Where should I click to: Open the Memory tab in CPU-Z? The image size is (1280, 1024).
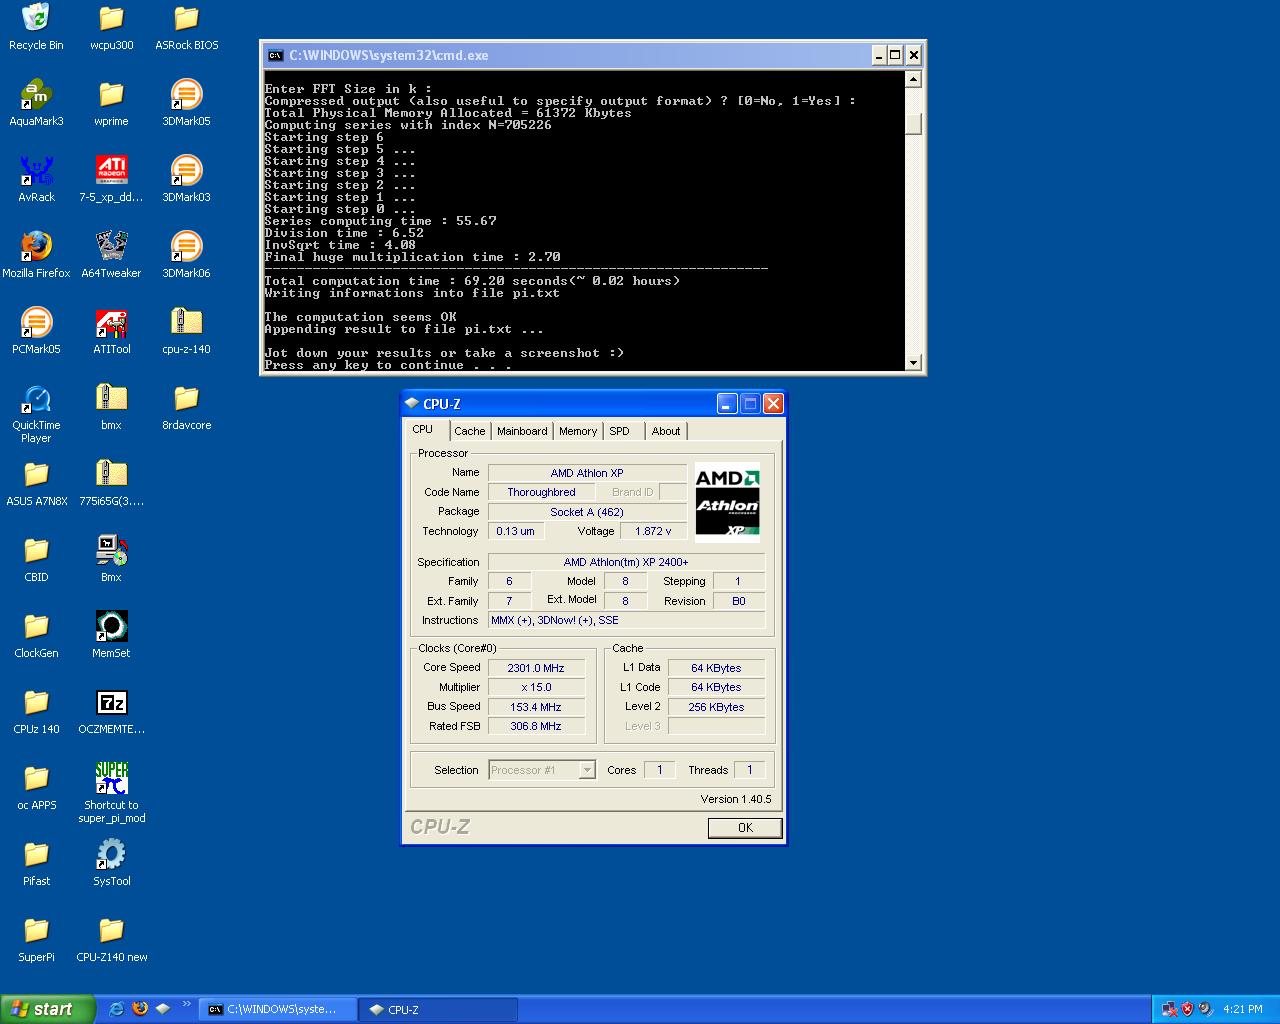[x=578, y=431]
